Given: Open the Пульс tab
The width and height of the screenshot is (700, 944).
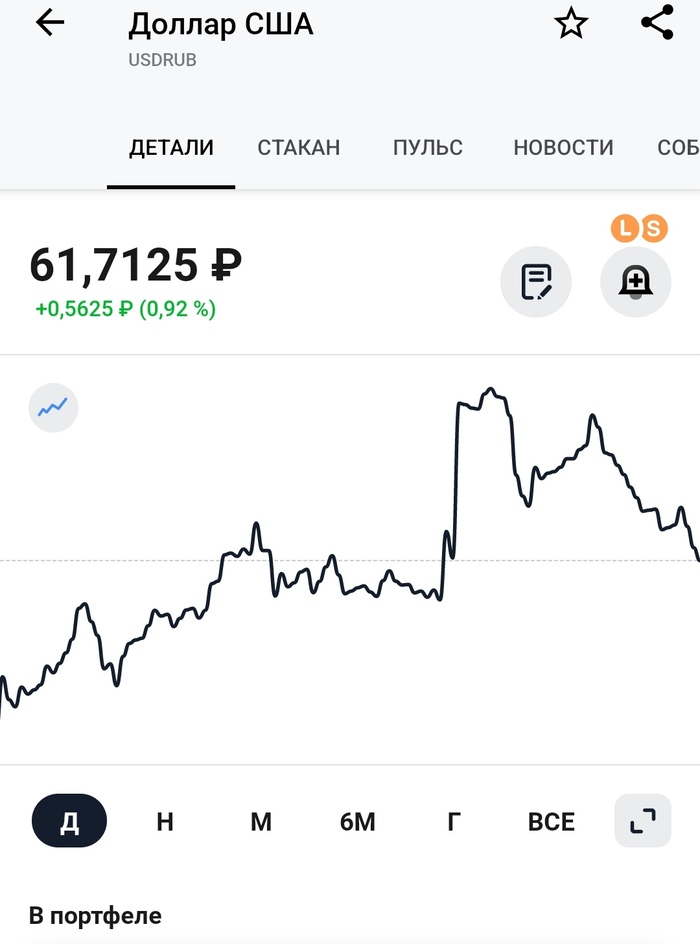Looking at the screenshot, I should 428,148.
